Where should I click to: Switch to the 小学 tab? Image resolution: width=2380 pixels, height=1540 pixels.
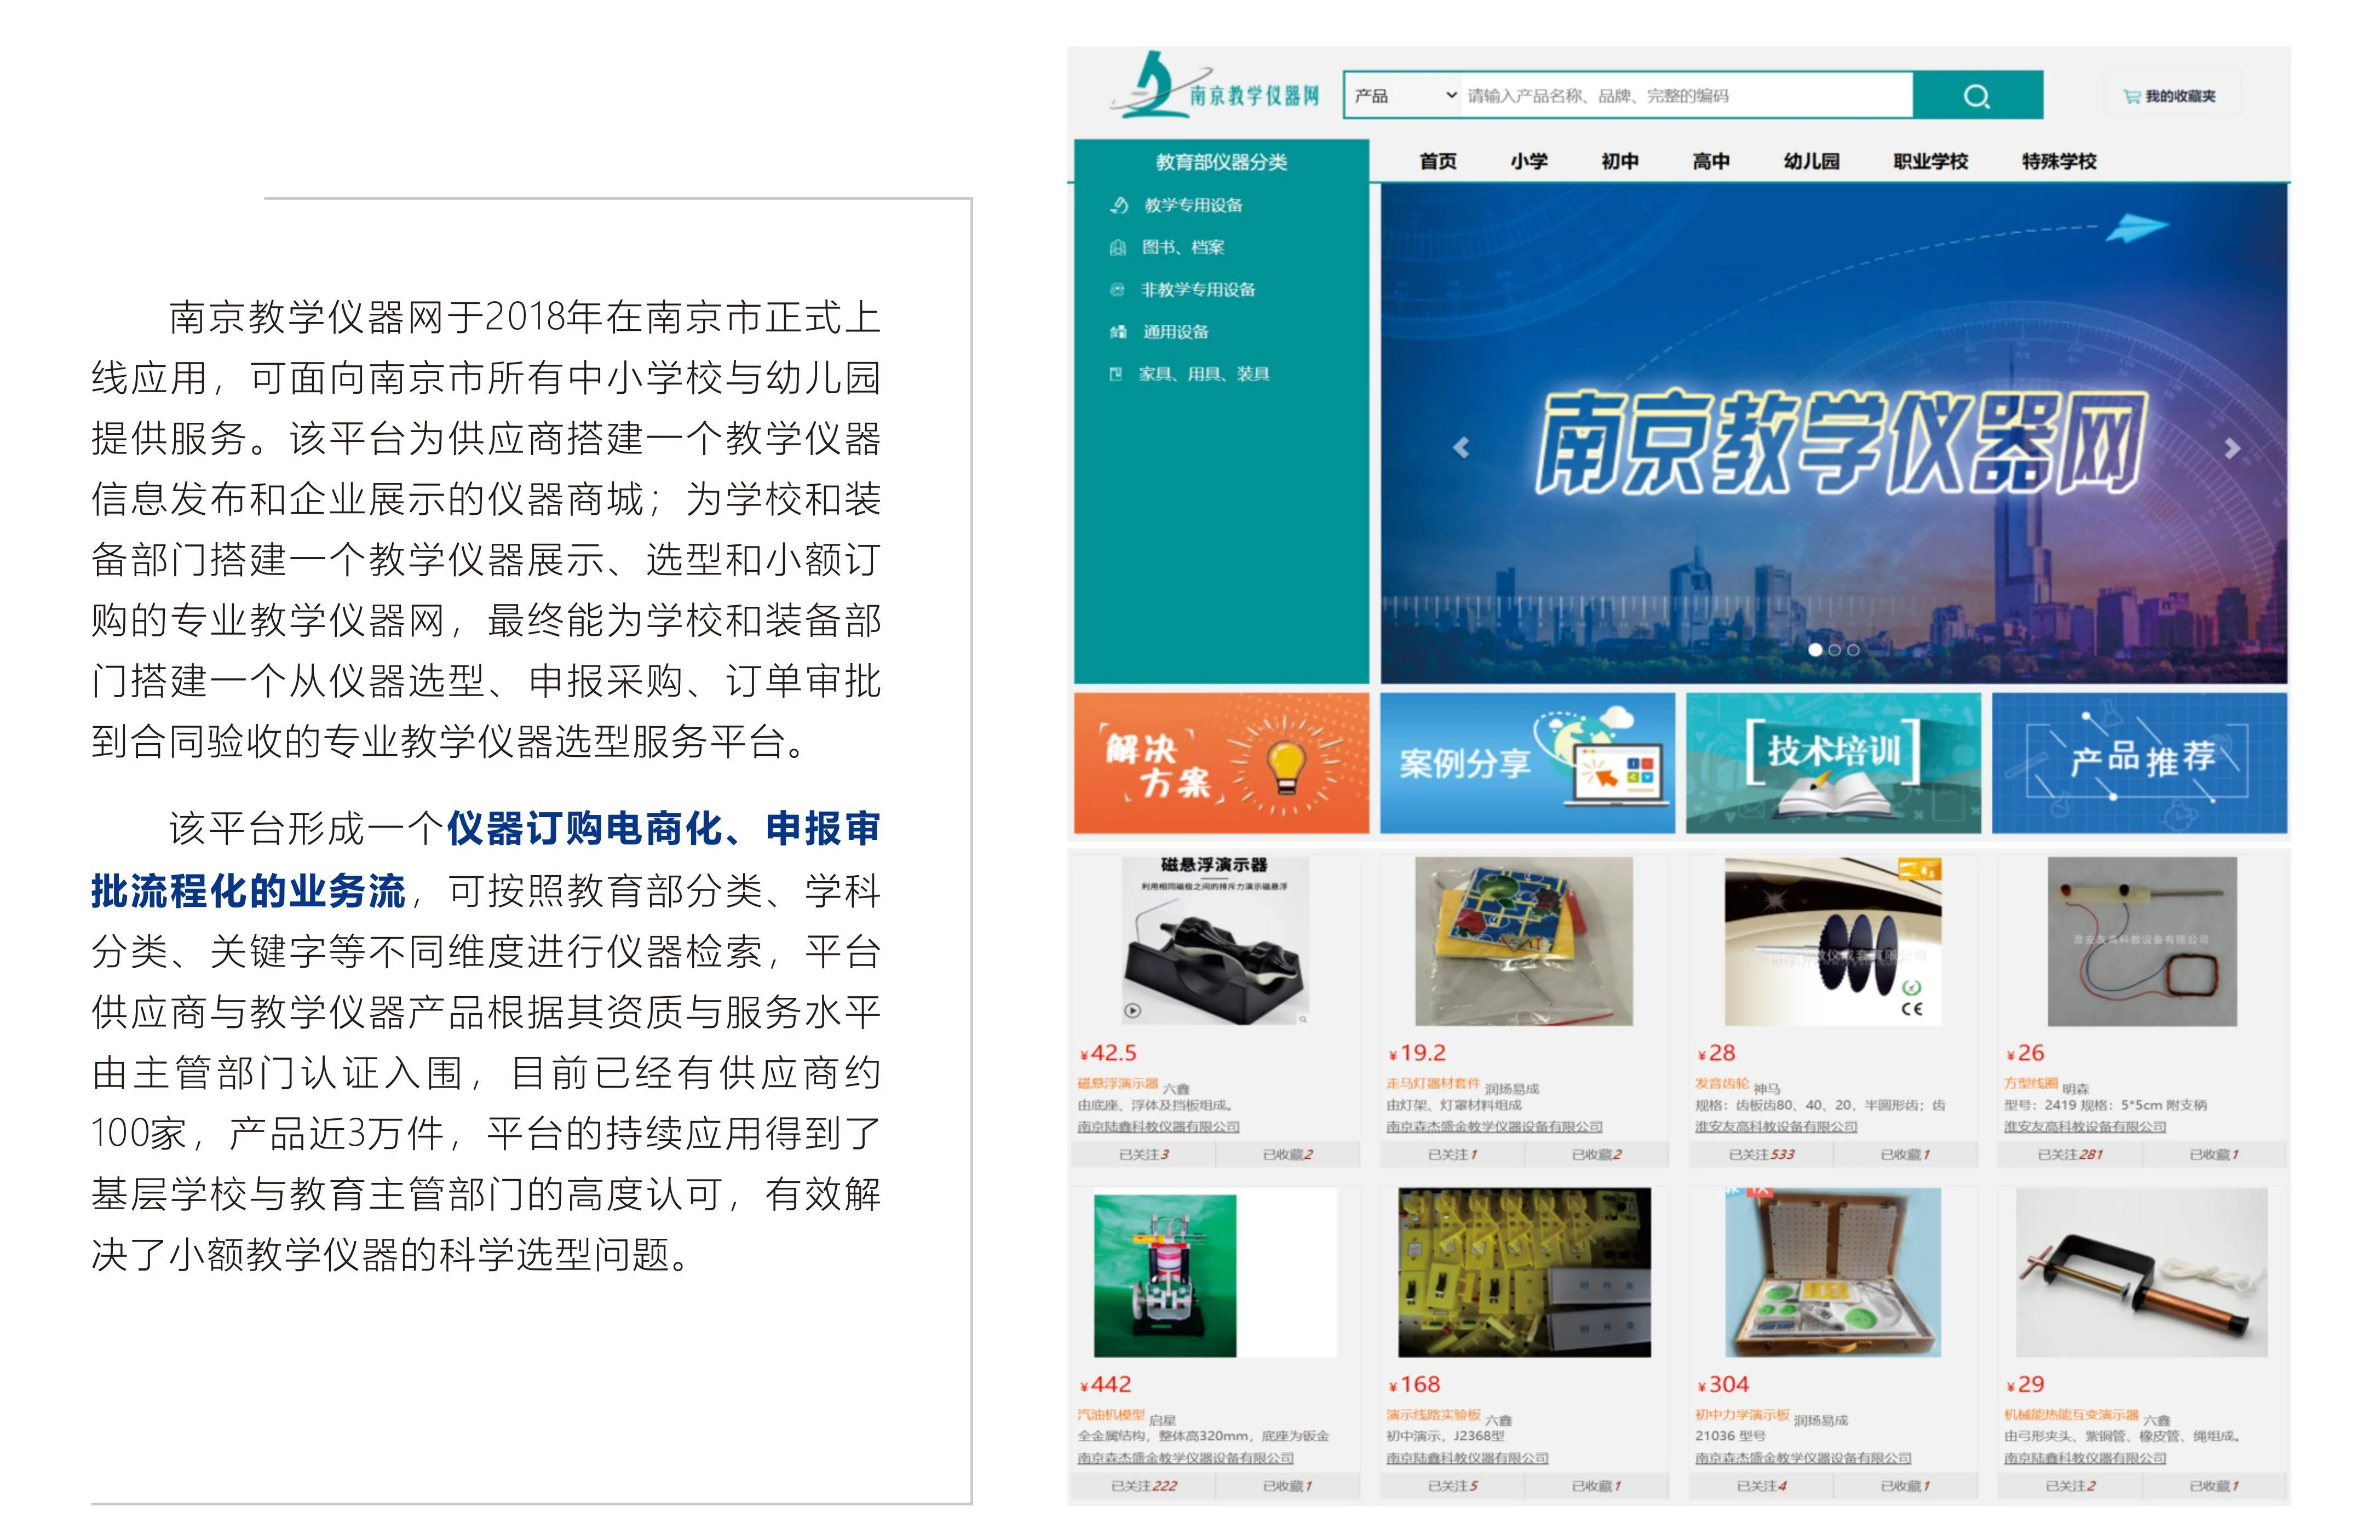pyautogui.click(x=1528, y=161)
